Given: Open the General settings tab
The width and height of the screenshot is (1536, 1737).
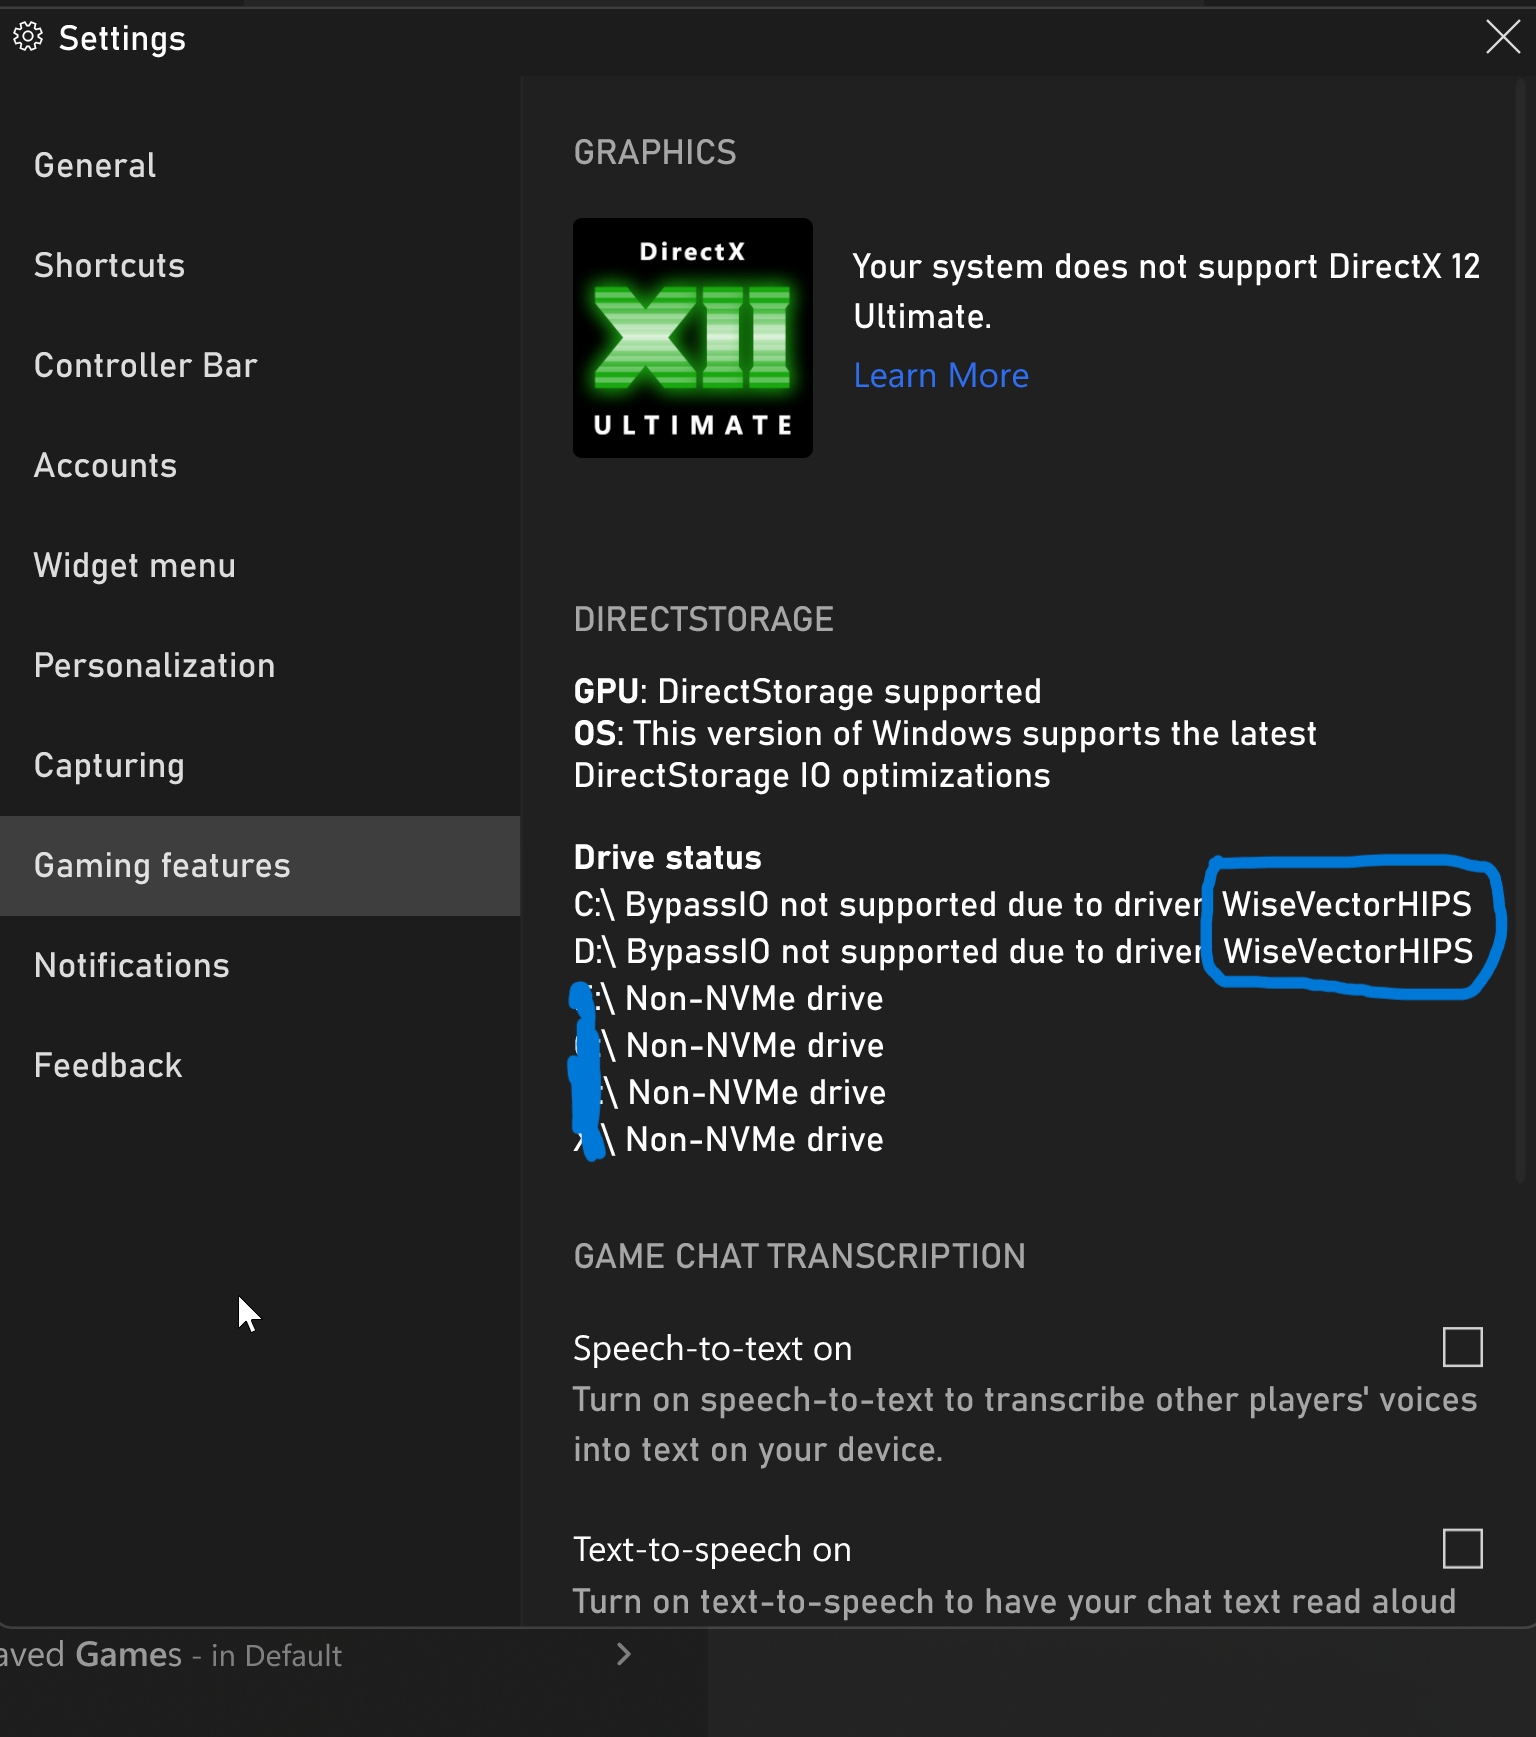Looking at the screenshot, I should (95, 166).
